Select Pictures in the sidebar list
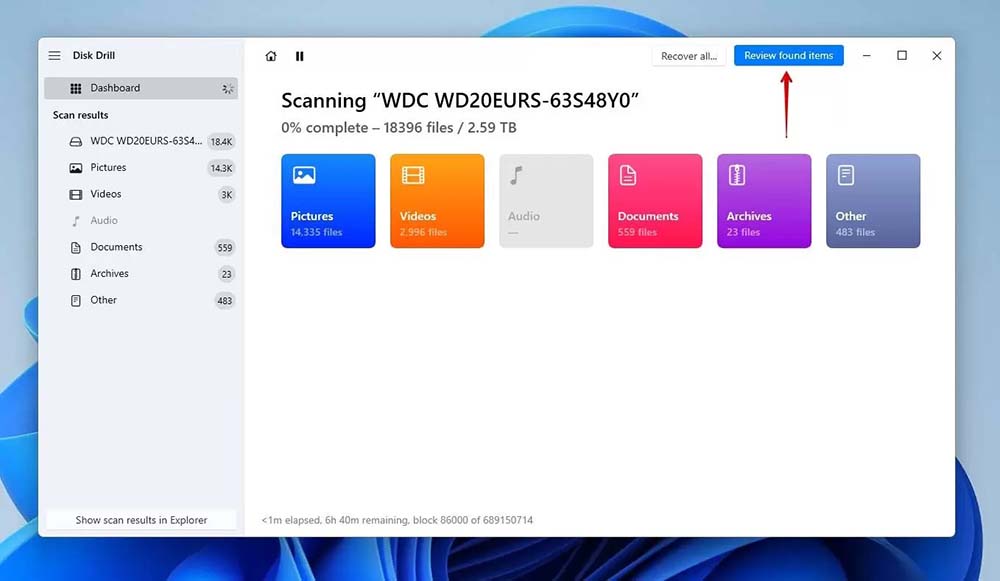 [x=108, y=168]
